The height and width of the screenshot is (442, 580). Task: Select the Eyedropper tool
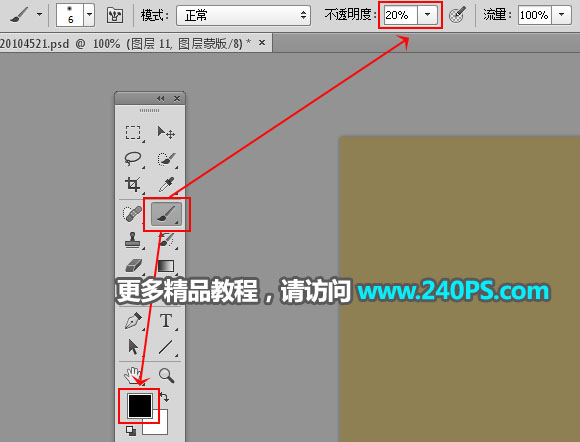click(166, 185)
